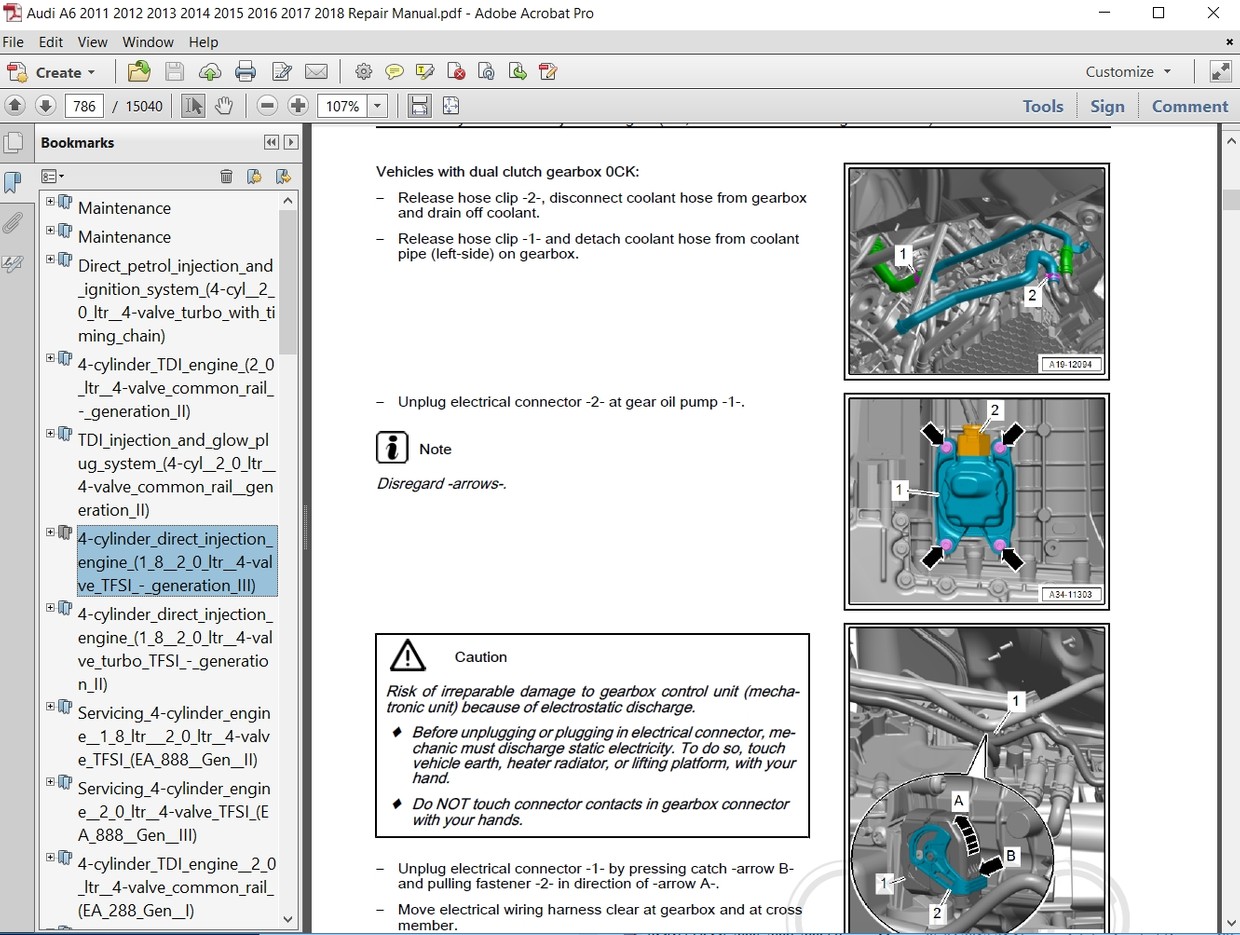Click the page number input field
The height and width of the screenshot is (935, 1240).
[x=84, y=106]
